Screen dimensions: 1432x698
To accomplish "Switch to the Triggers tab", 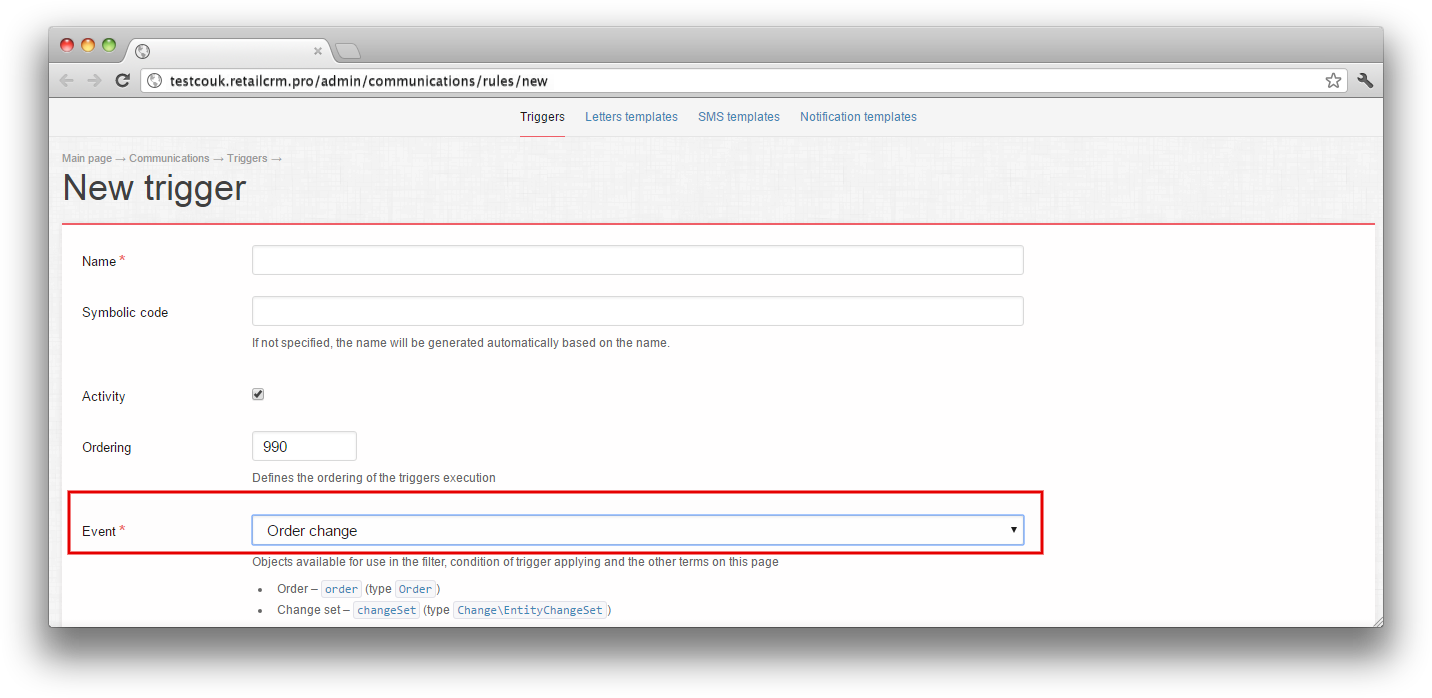I will click(542, 117).
